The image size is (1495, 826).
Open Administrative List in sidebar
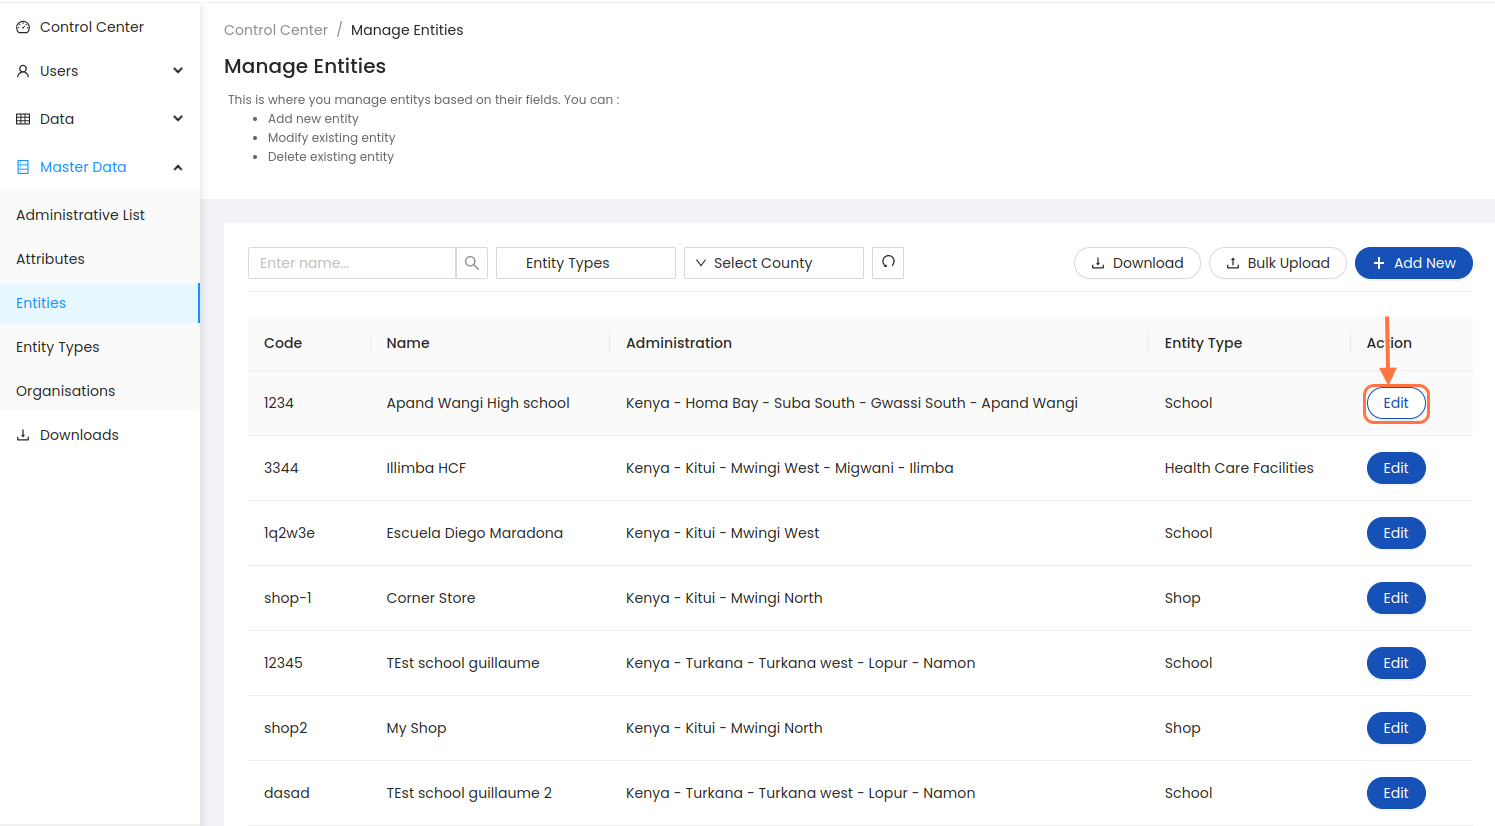(80, 215)
